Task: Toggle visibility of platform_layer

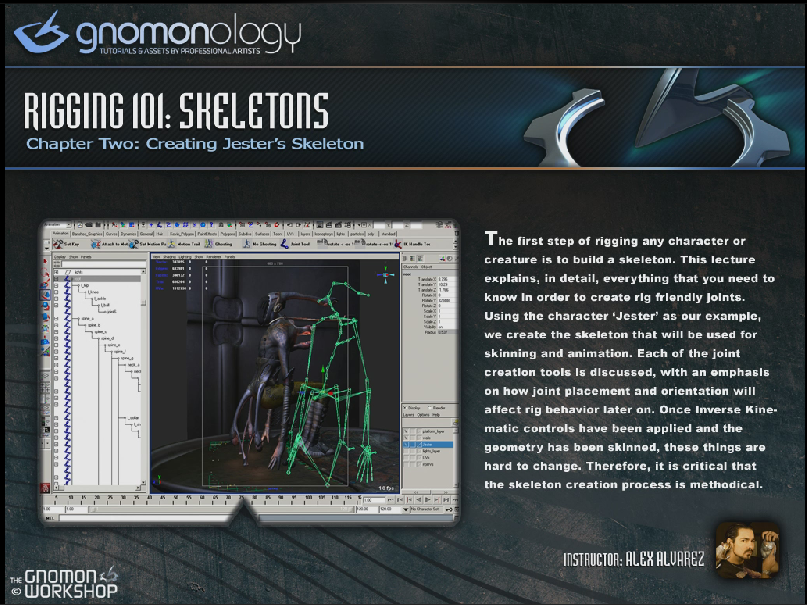Action: [x=406, y=431]
